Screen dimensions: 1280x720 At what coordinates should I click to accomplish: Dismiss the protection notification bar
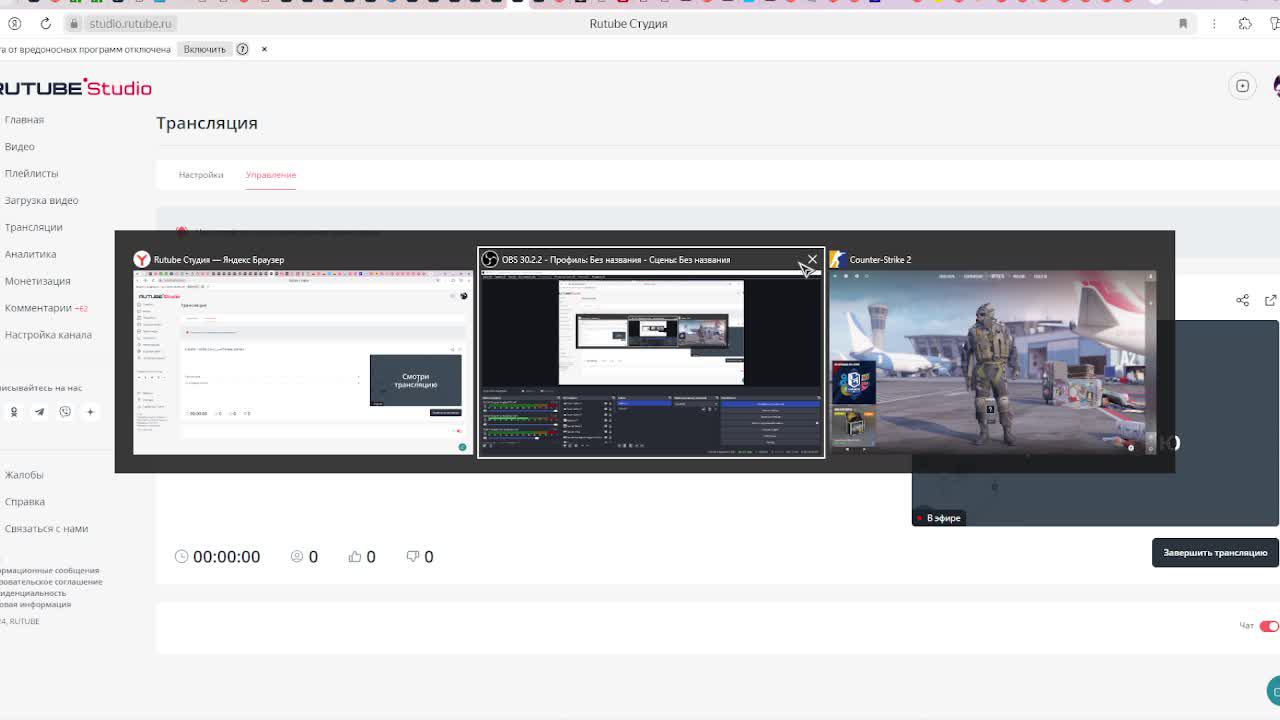pyautogui.click(x=264, y=49)
